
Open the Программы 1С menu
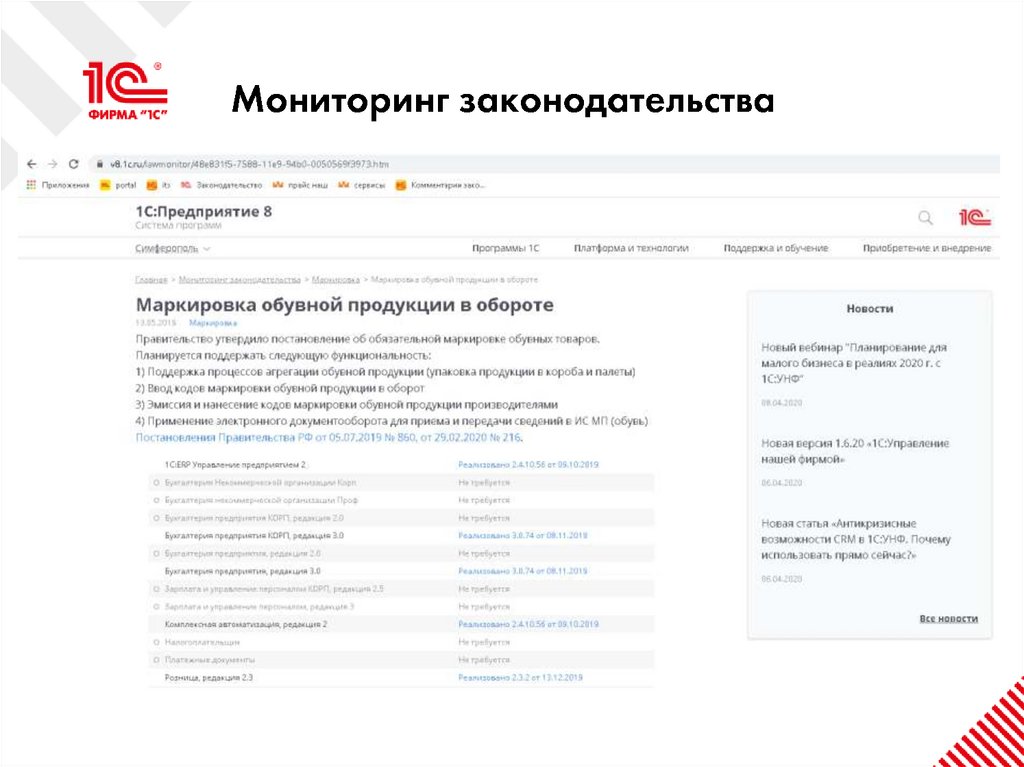(505, 248)
